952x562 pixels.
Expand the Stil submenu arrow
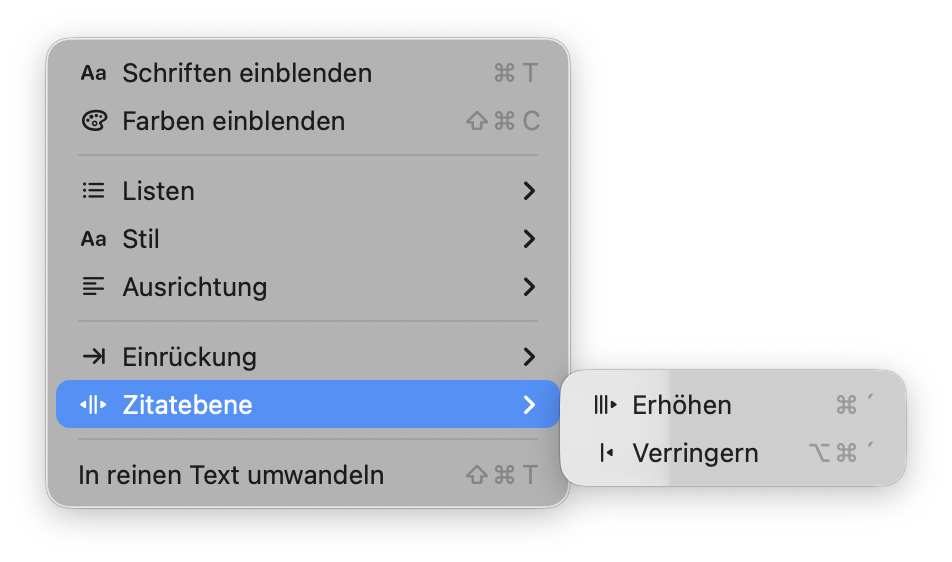[529, 239]
